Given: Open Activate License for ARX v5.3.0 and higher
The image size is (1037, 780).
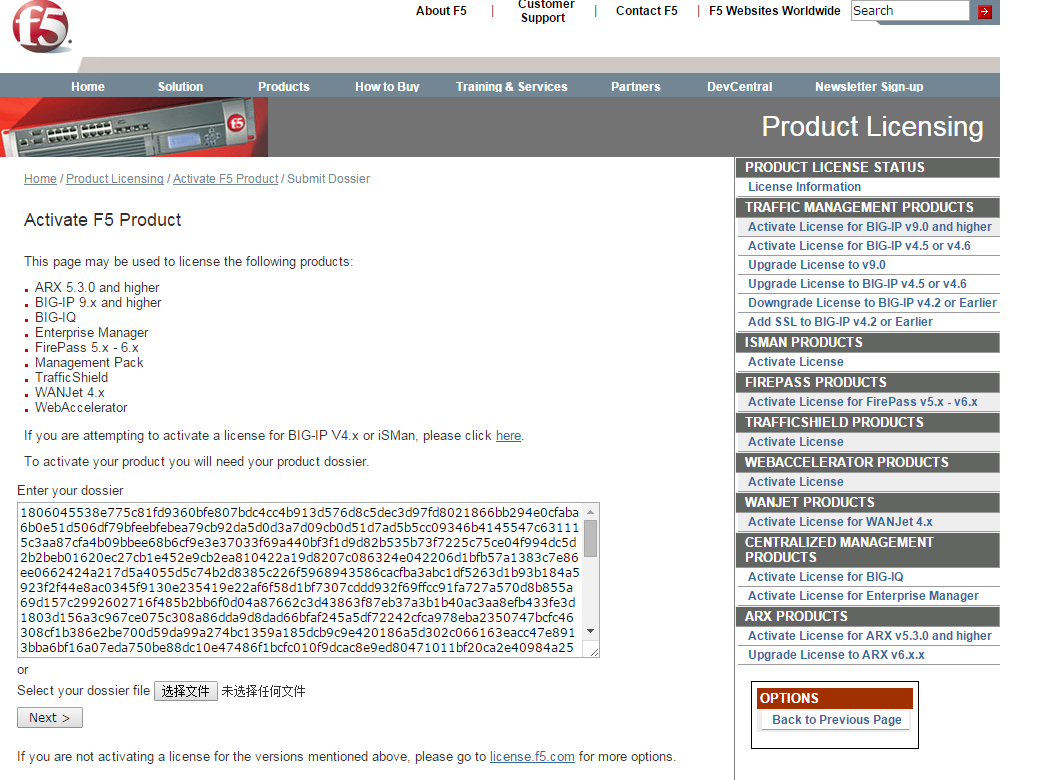Looking at the screenshot, I should click(870, 636).
